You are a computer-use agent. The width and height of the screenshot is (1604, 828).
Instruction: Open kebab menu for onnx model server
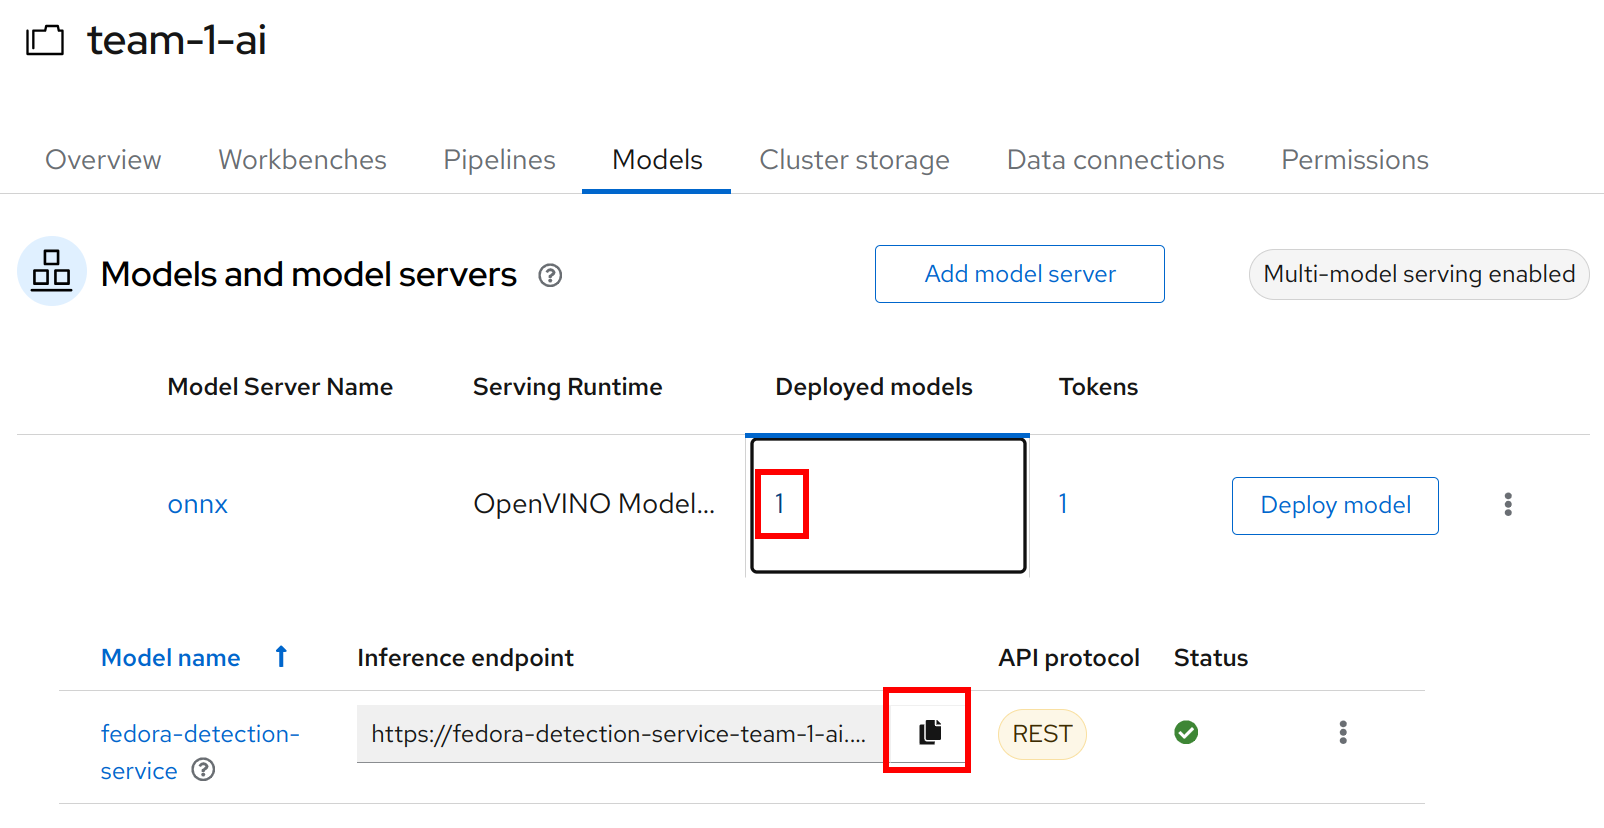point(1508,504)
